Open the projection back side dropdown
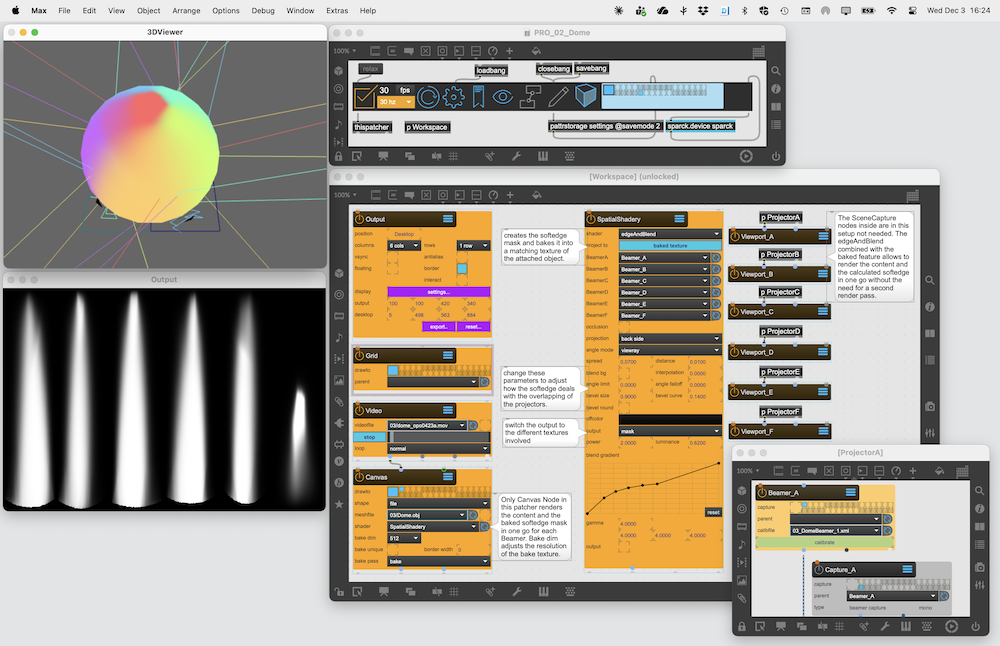The image size is (1000, 646). point(669,338)
